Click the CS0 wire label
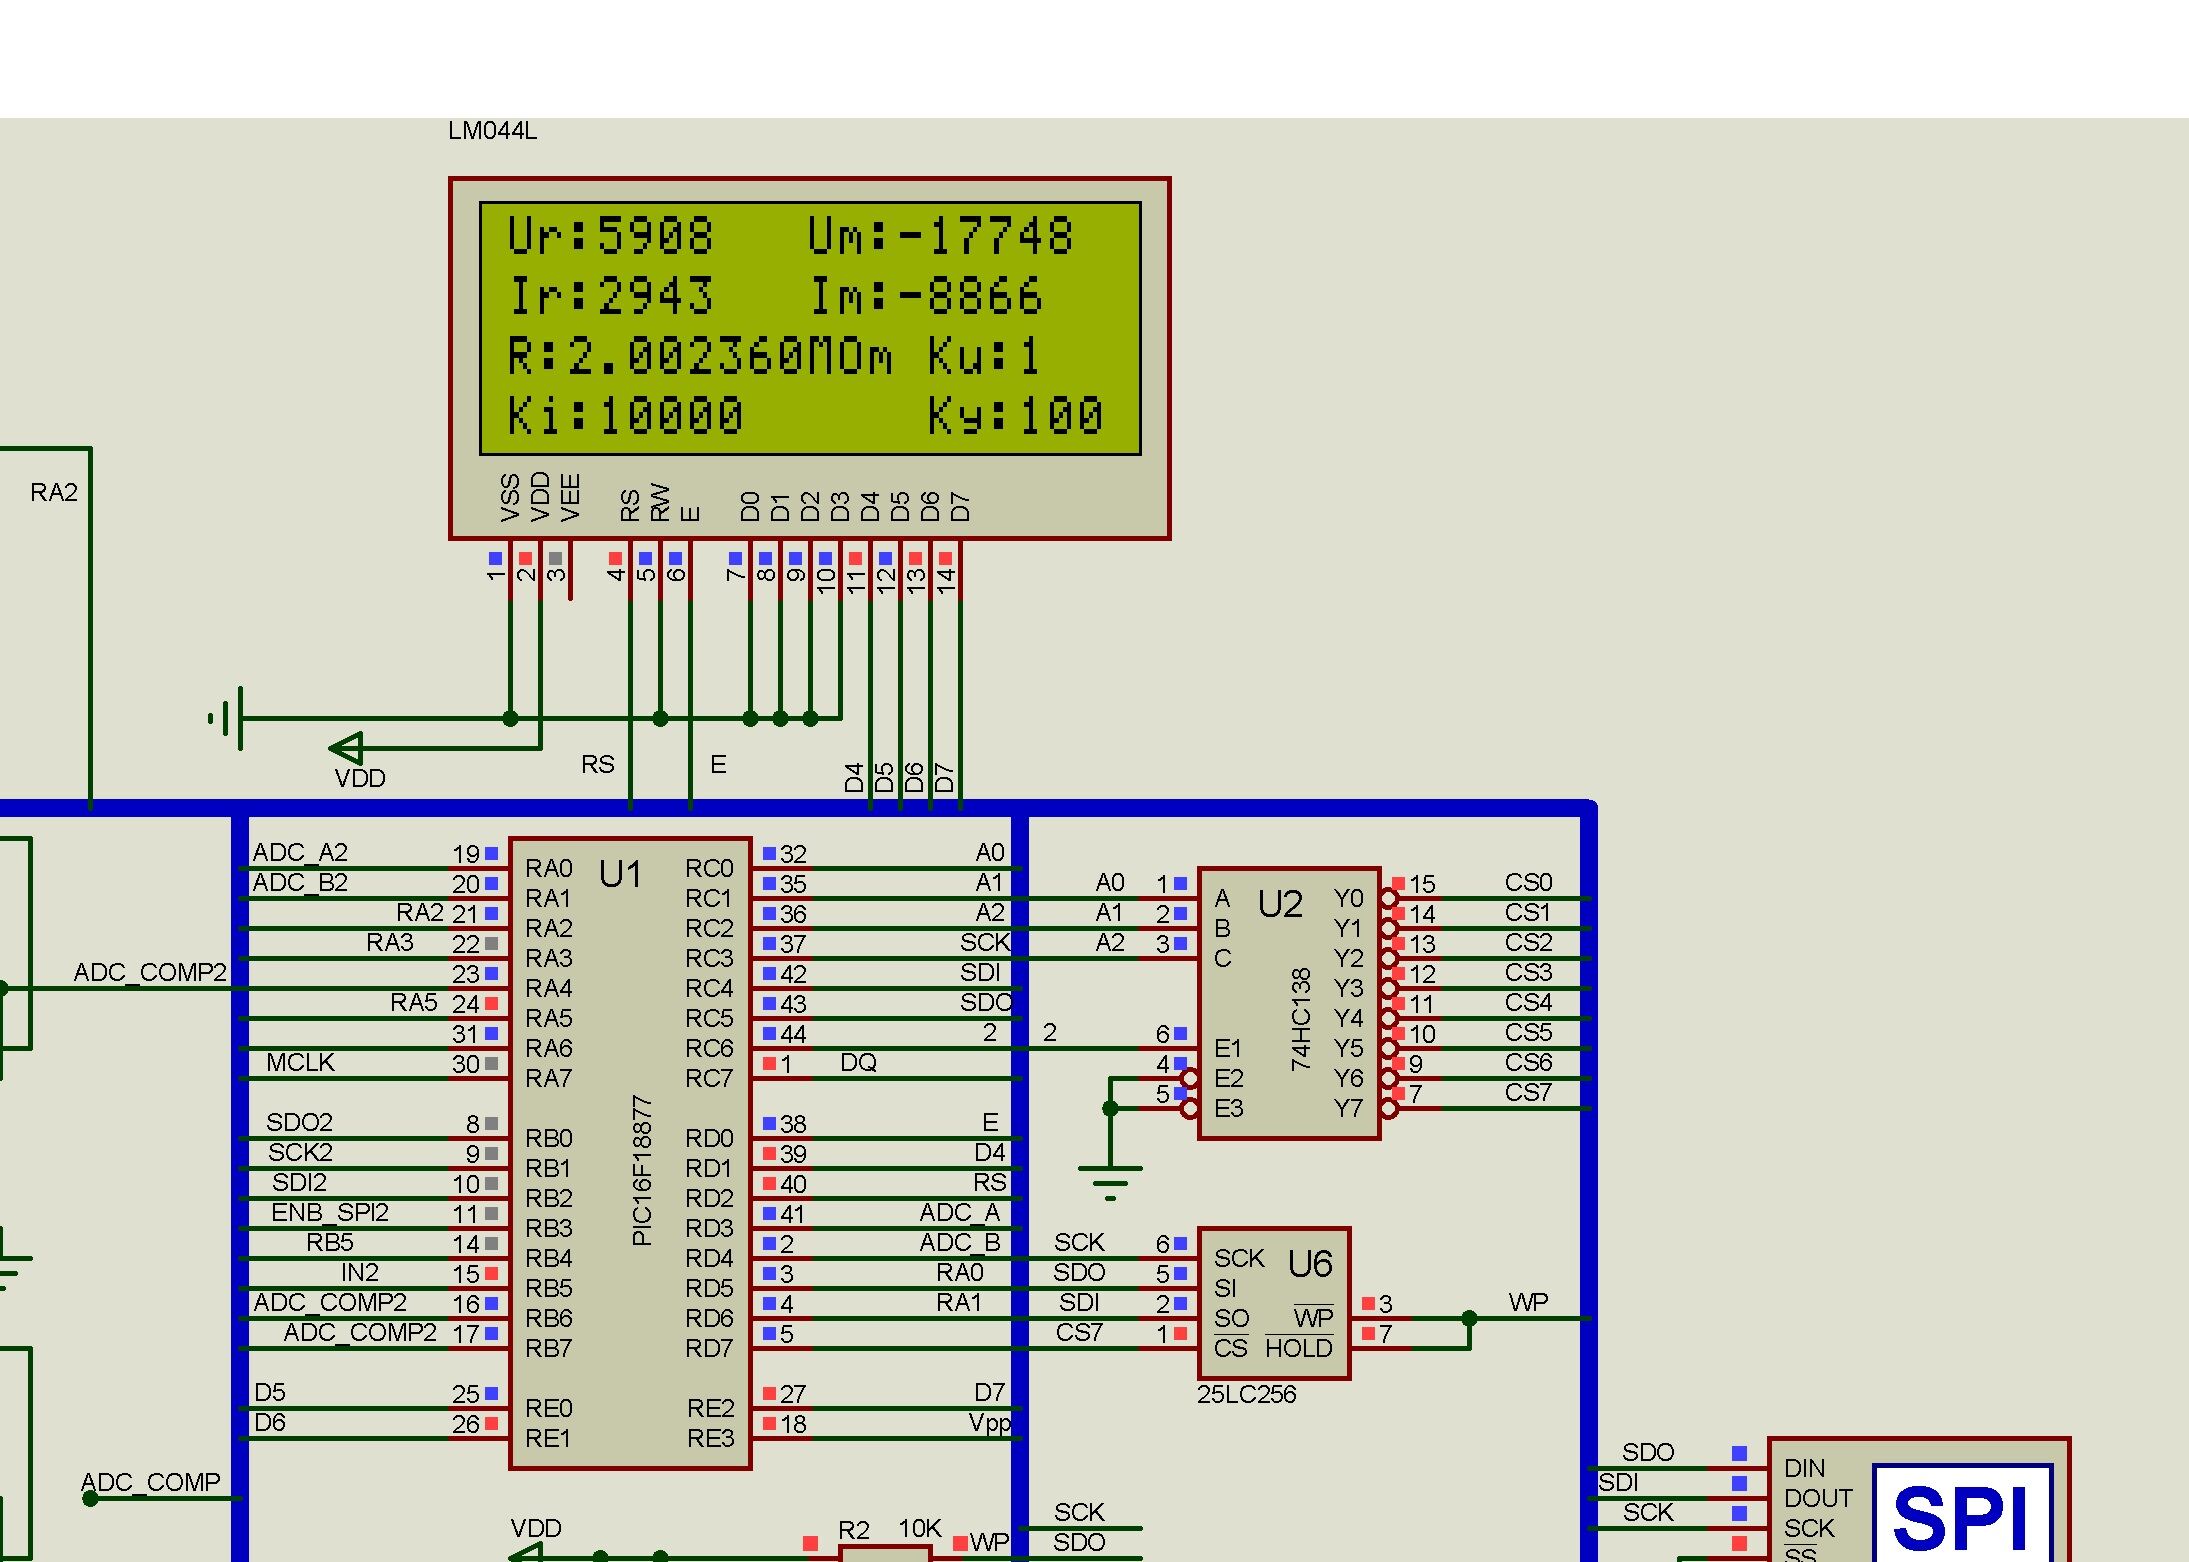2189x1562 pixels. tap(1528, 882)
